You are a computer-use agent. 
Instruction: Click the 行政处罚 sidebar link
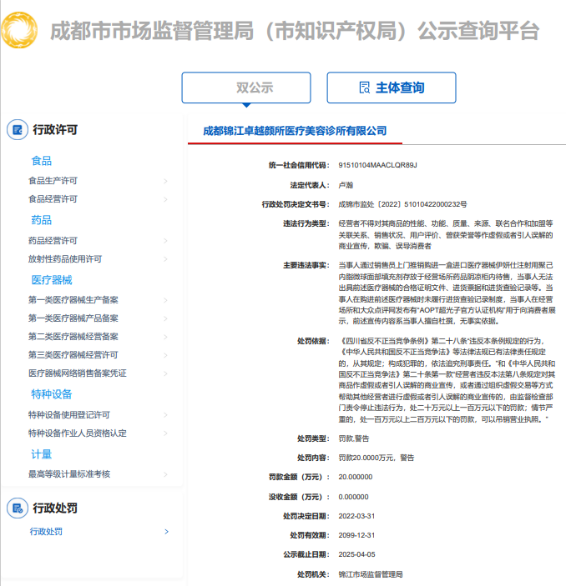tap(46, 531)
